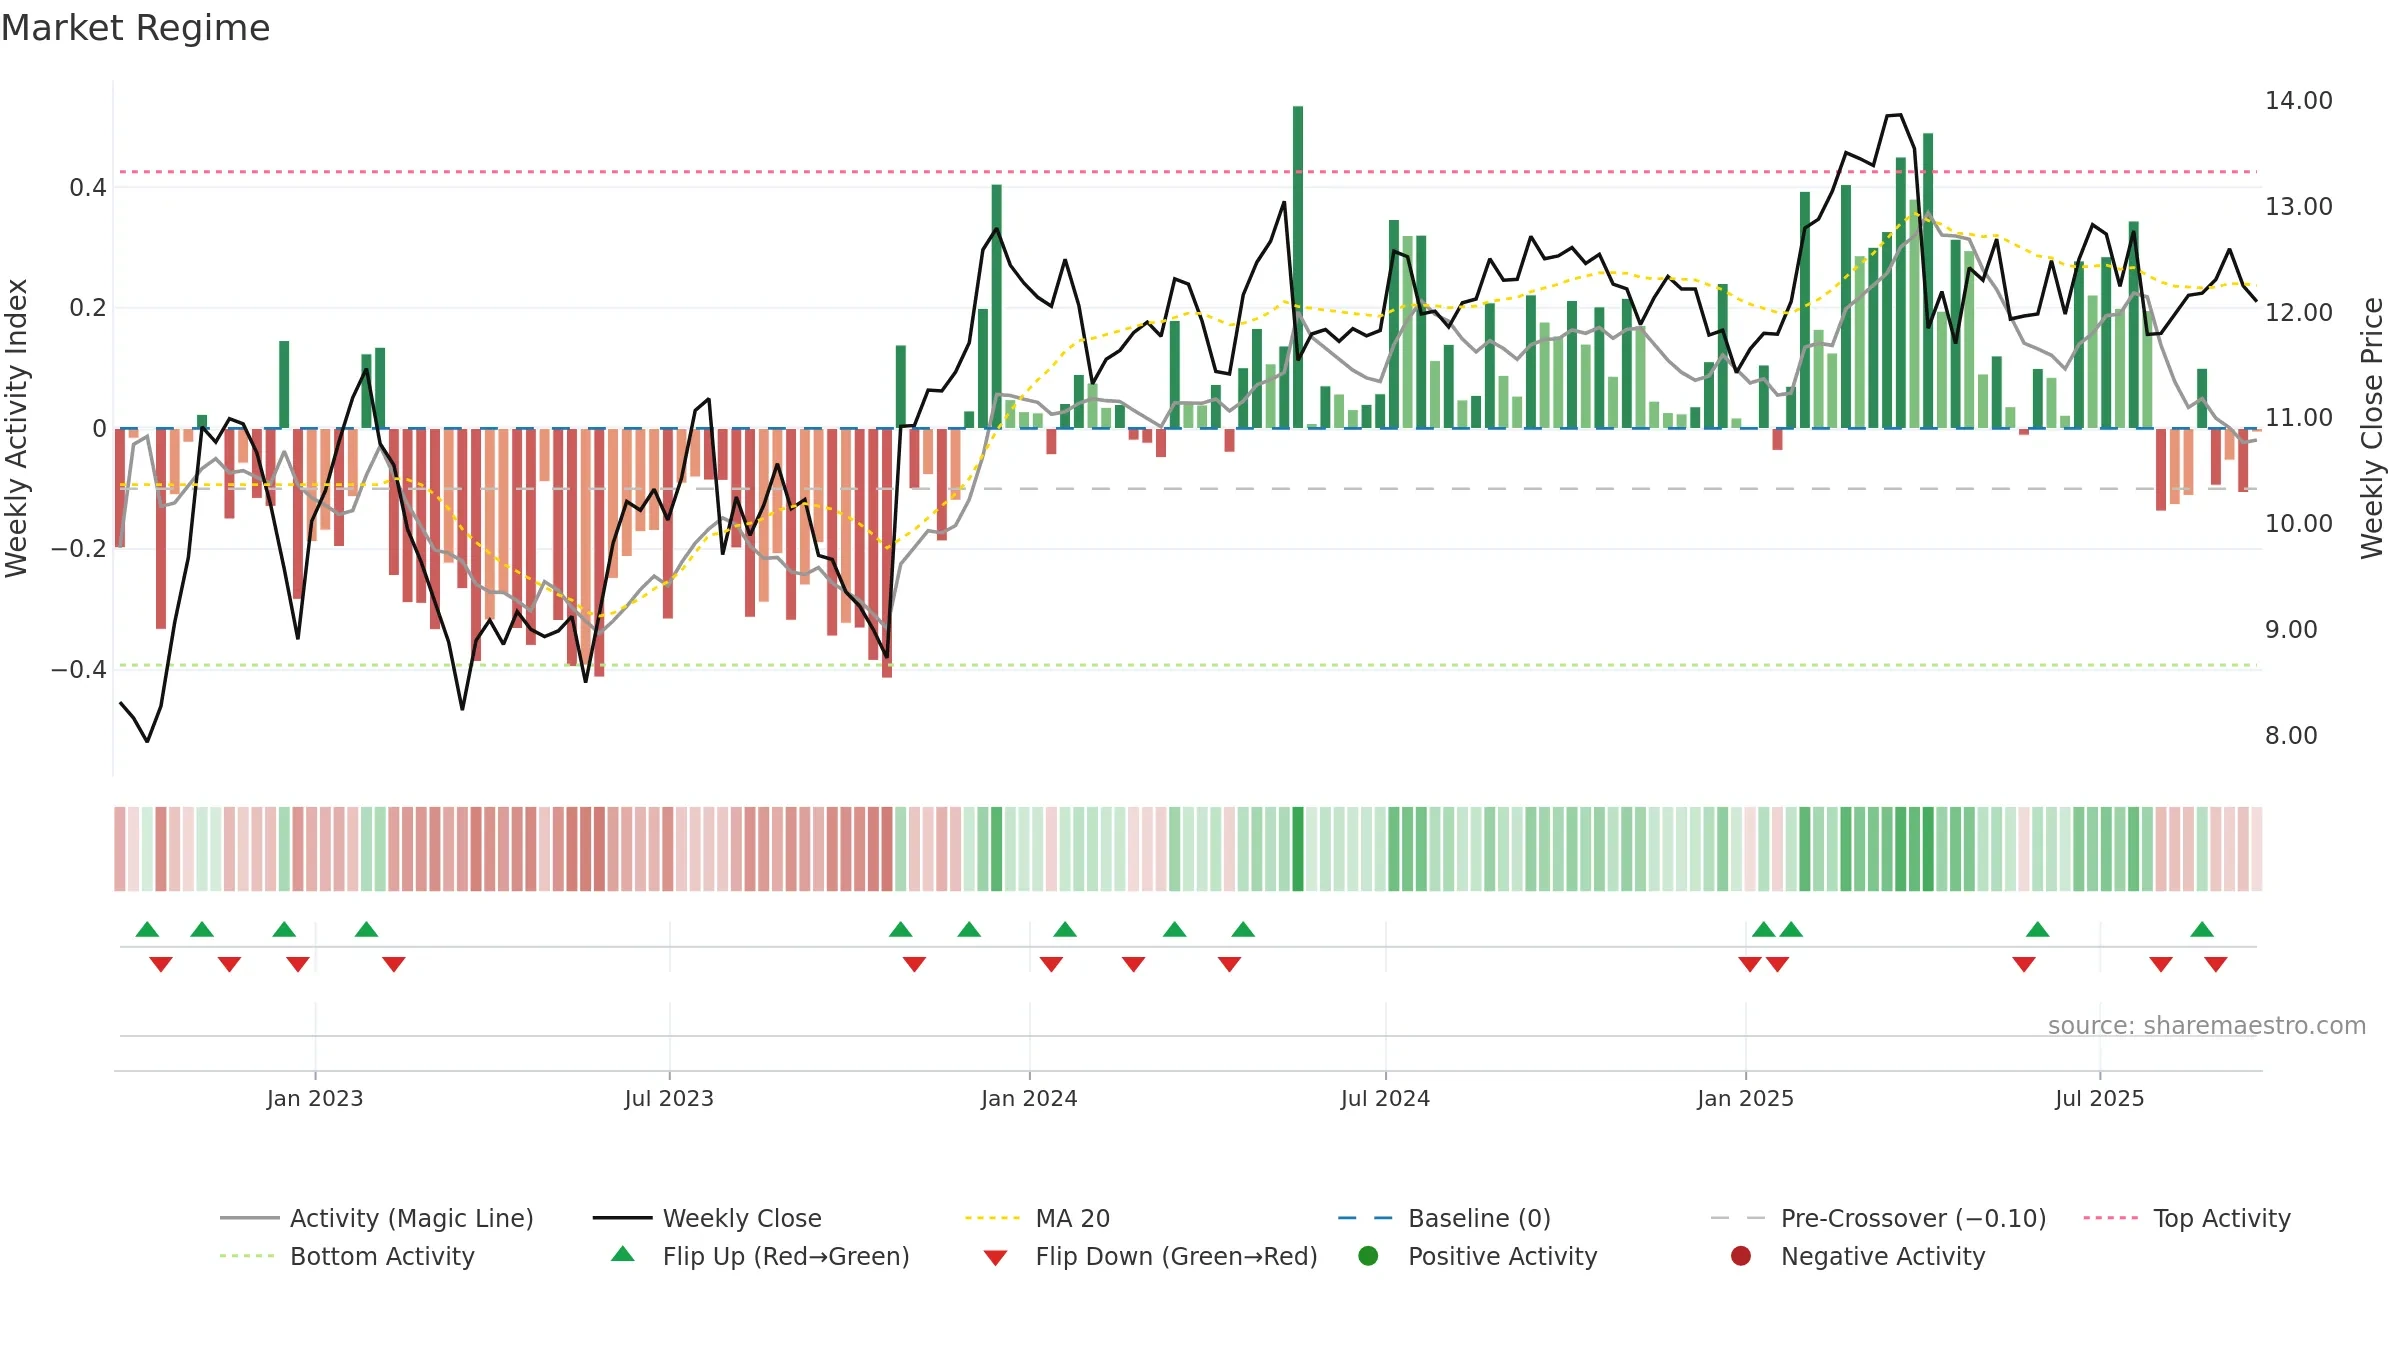The height and width of the screenshot is (1350, 2400).
Task: Click the red down-triangle icon in the legend
Action: [x=995, y=1258]
